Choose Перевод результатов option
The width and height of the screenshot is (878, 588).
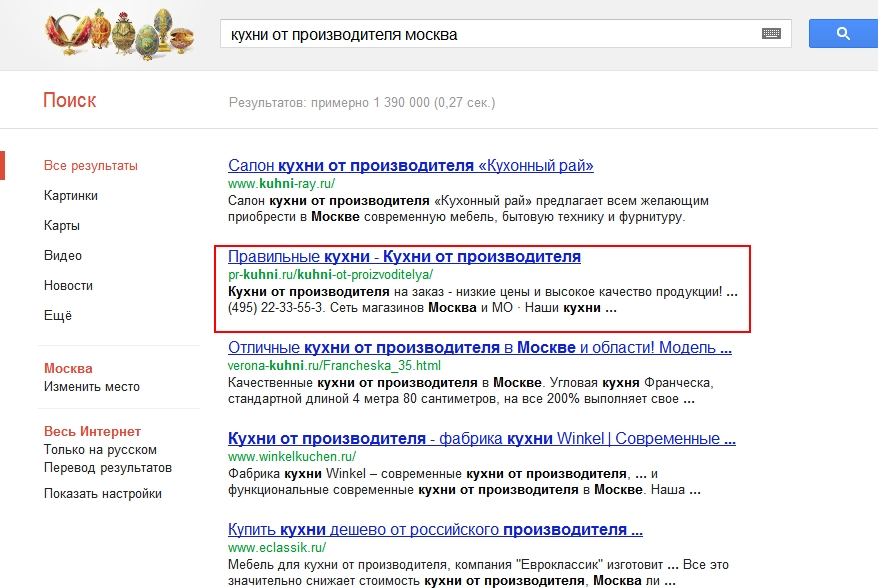coord(108,468)
